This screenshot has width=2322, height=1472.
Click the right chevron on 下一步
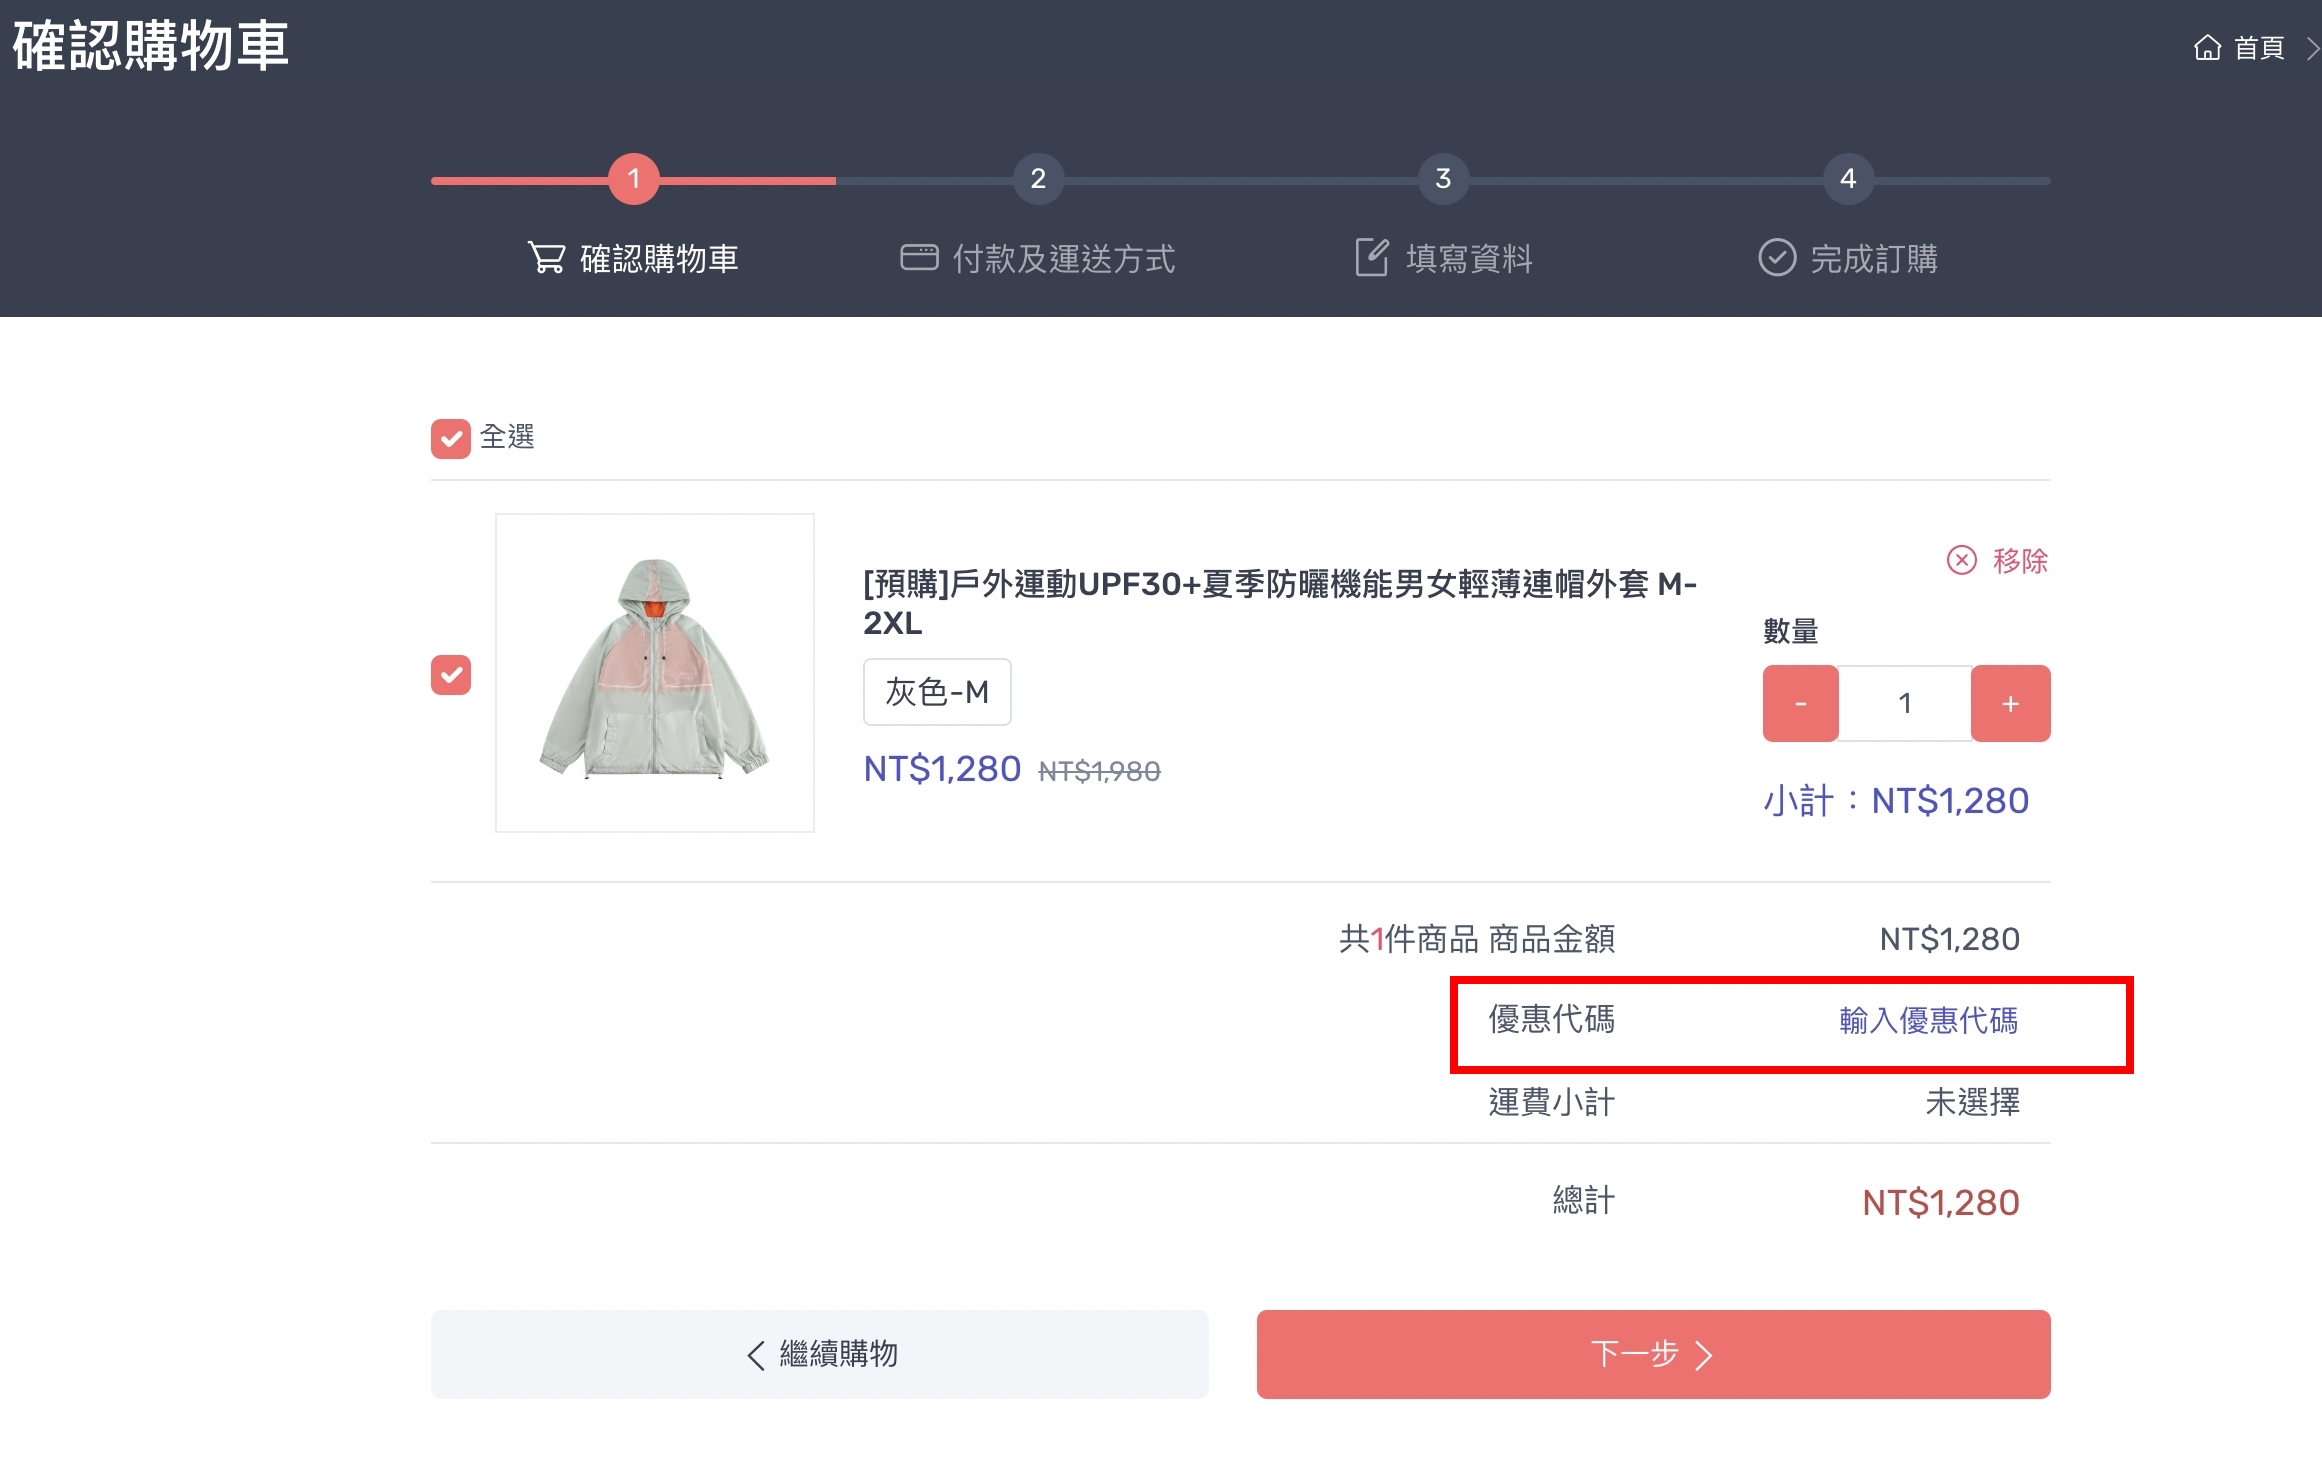pos(1704,1355)
